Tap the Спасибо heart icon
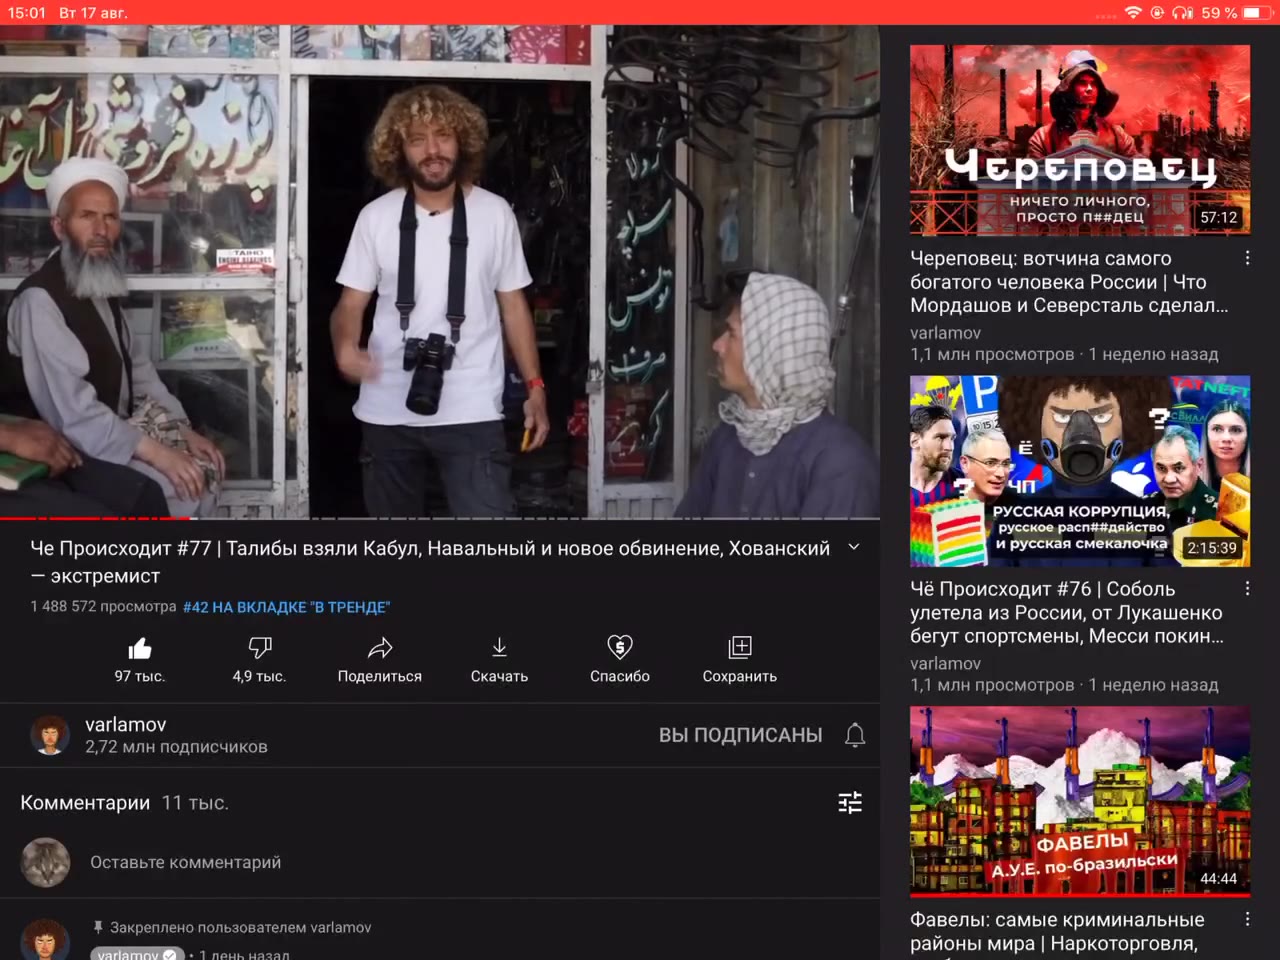1280x960 pixels. point(620,647)
